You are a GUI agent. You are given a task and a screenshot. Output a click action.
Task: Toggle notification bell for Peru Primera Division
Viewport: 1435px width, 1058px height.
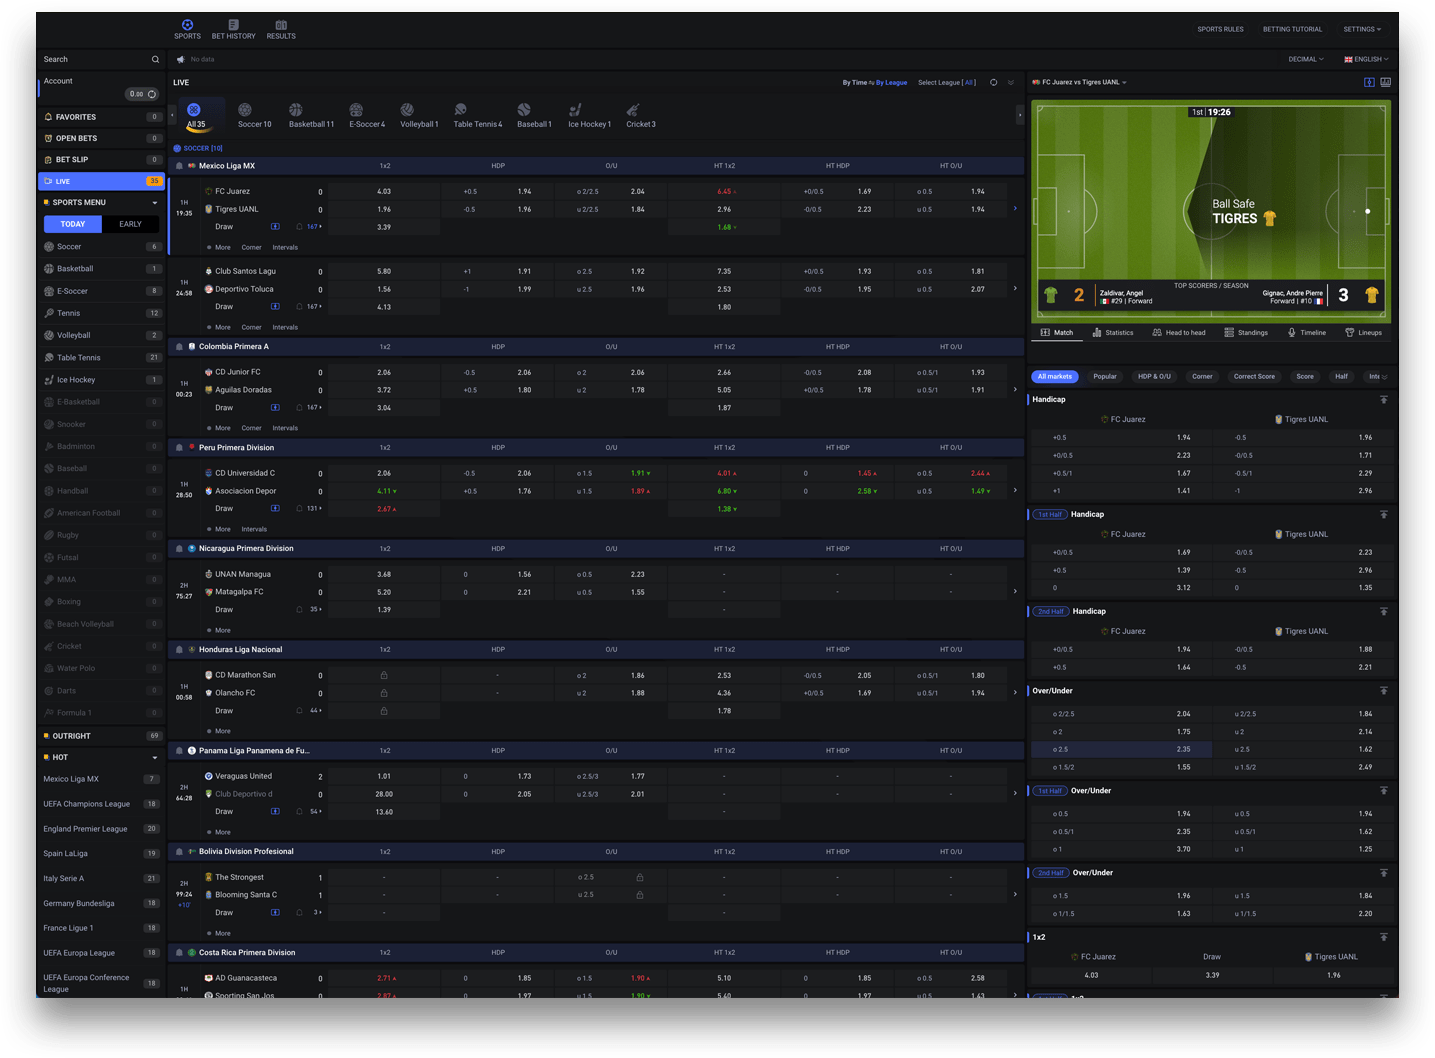pos(179,448)
